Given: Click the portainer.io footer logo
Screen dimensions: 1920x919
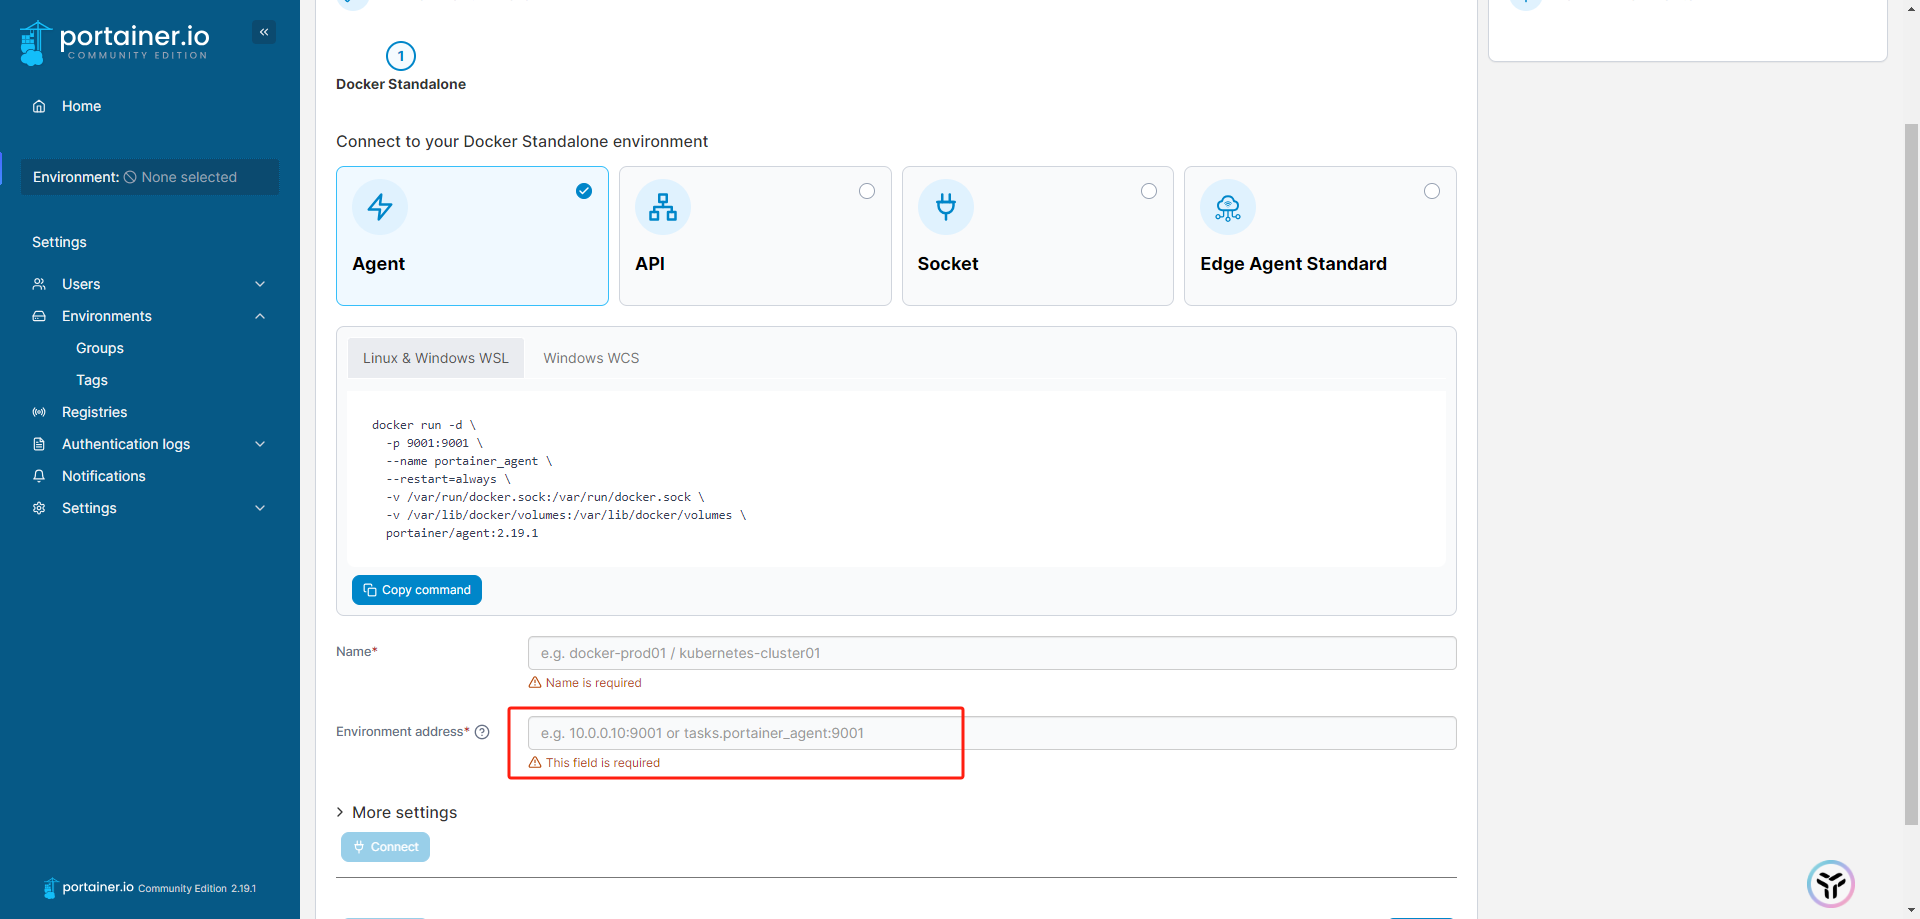Looking at the screenshot, I should pyautogui.click(x=88, y=887).
